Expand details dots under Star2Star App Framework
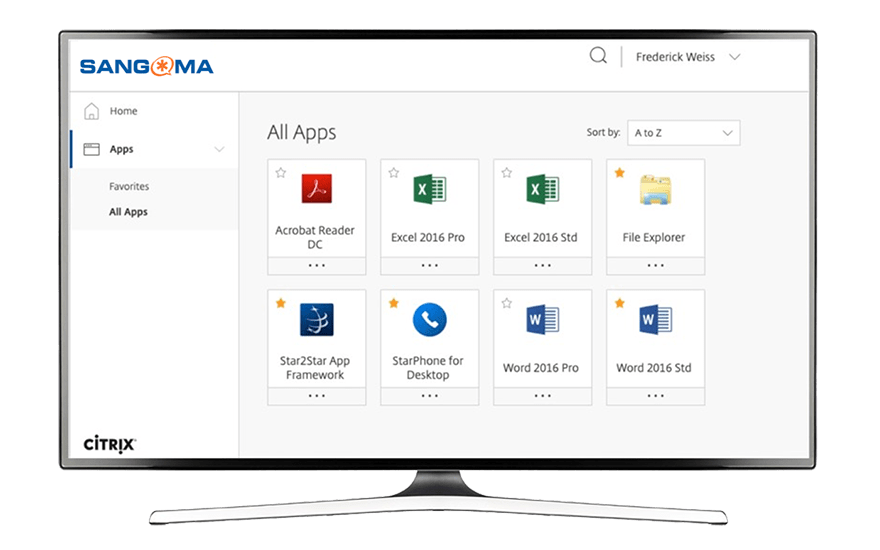 (317, 396)
